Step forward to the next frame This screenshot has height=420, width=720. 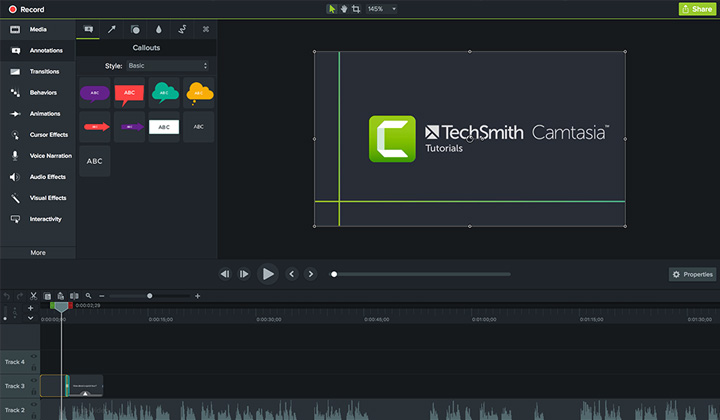[x=244, y=274]
